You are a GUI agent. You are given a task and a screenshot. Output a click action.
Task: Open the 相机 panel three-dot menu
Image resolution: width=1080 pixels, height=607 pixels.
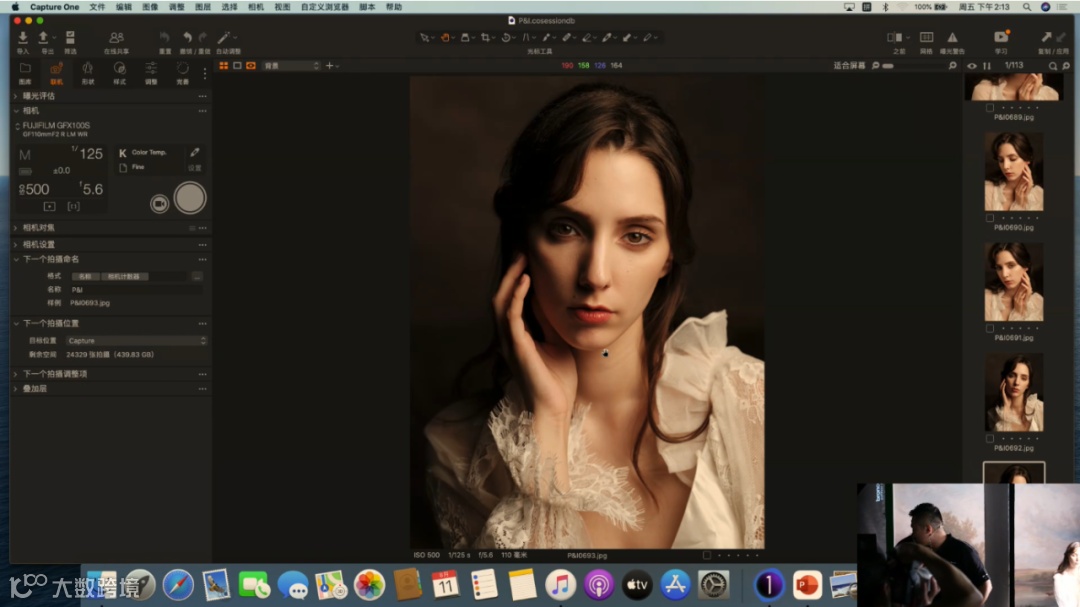[x=202, y=110]
